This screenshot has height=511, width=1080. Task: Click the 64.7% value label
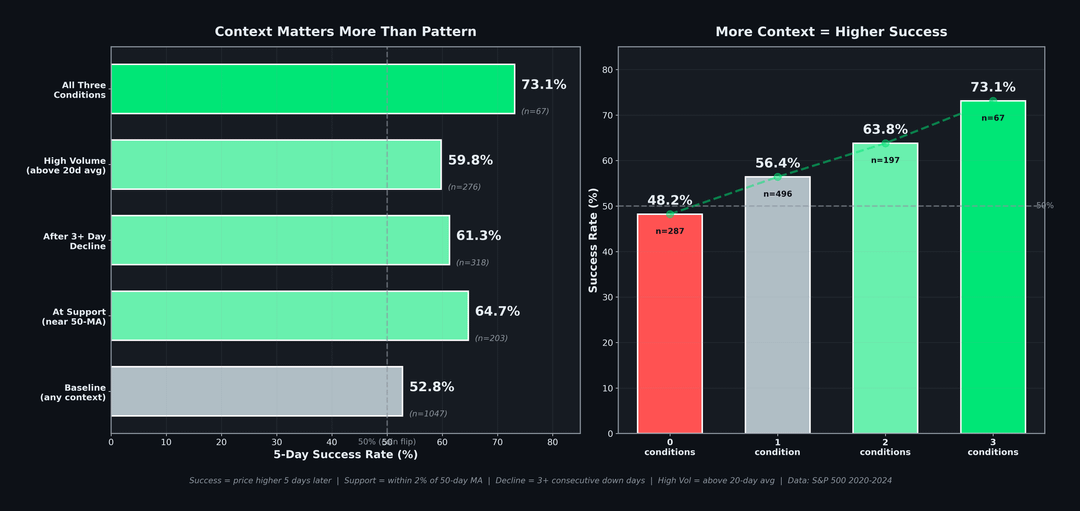497,312
